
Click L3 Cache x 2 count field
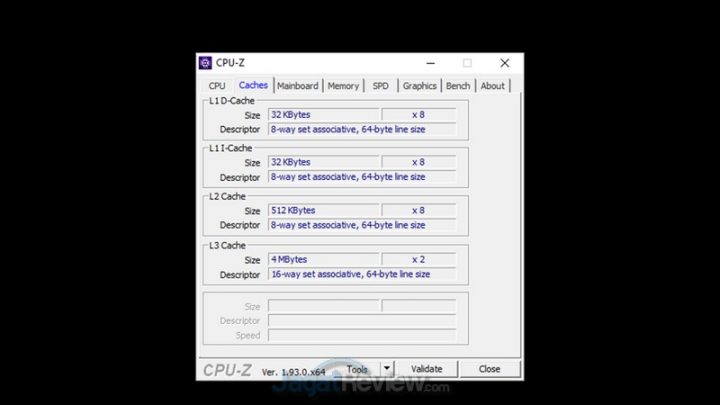419,260
